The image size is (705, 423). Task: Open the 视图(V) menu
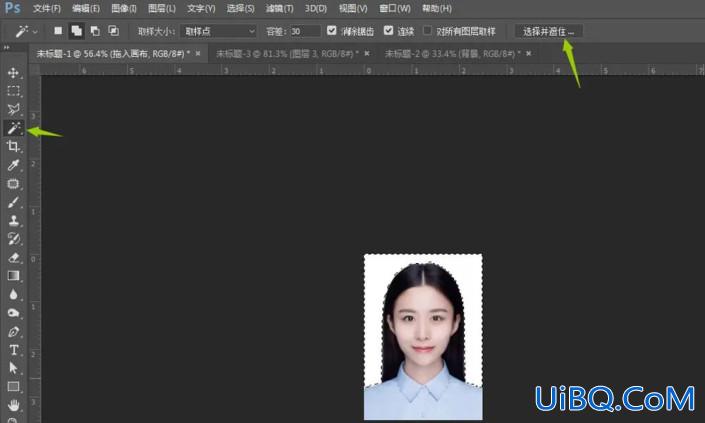[x=353, y=8]
